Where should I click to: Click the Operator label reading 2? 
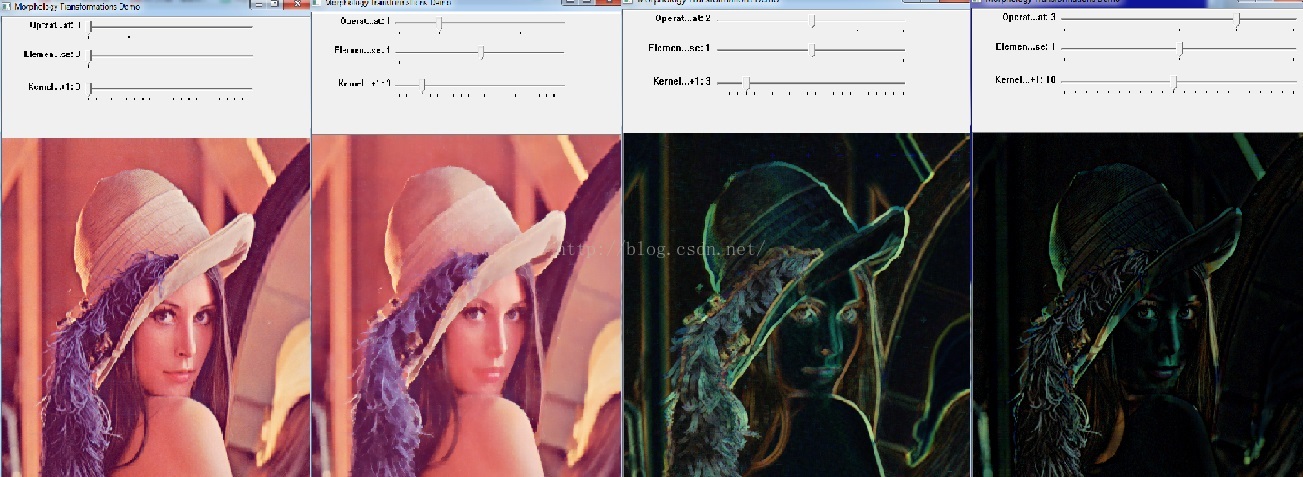tap(682, 18)
